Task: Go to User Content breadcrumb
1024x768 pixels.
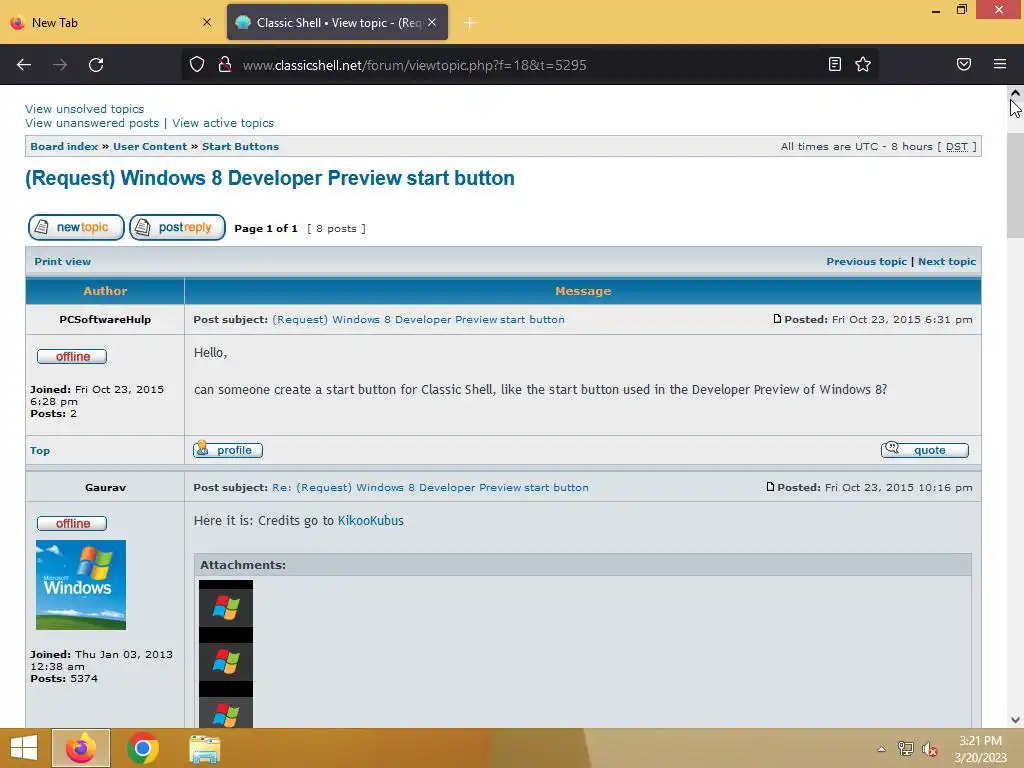Action: (150, 146)
